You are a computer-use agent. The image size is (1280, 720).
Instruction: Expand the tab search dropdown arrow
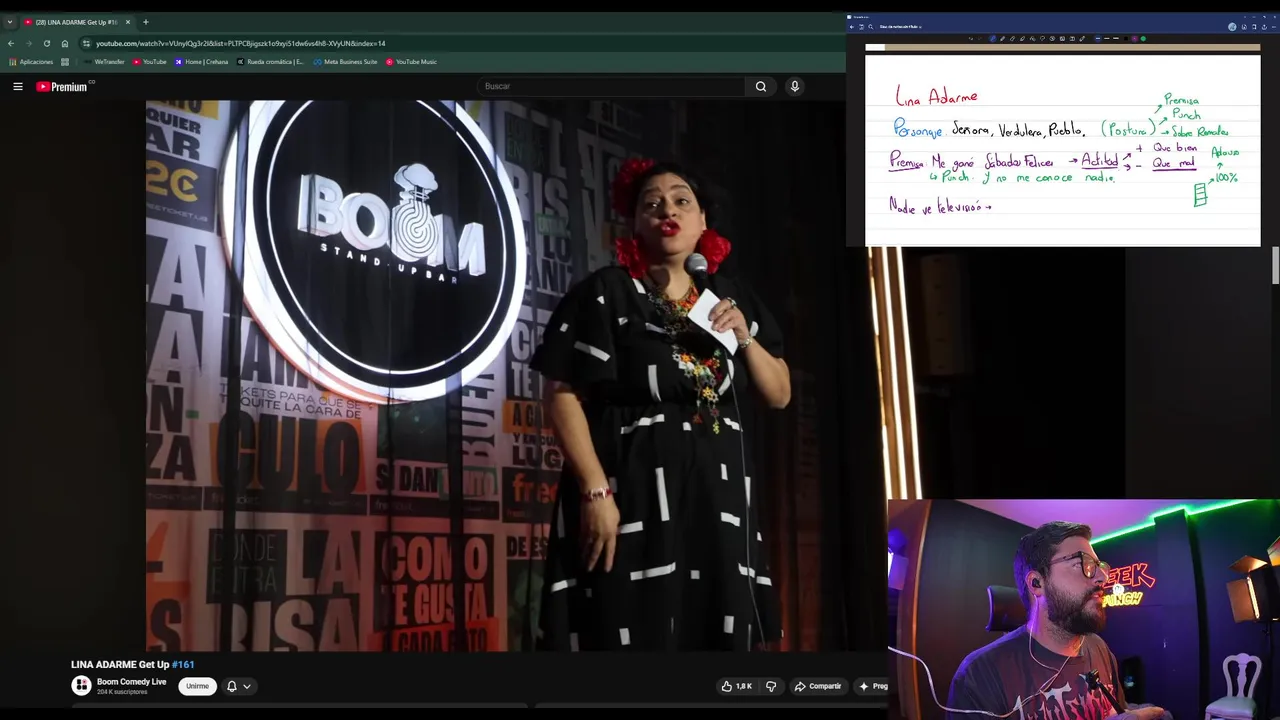[10, 22]
